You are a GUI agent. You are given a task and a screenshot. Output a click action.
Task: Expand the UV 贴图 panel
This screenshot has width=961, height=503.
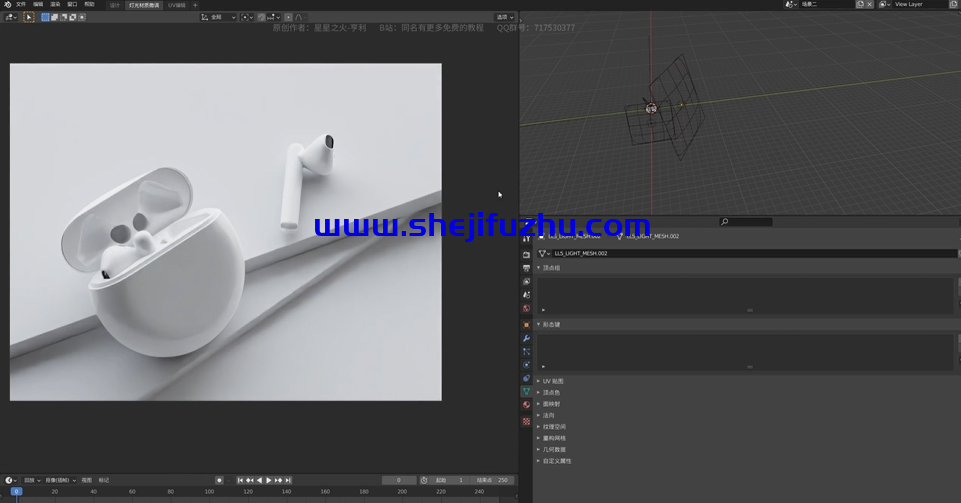[553, 381]
